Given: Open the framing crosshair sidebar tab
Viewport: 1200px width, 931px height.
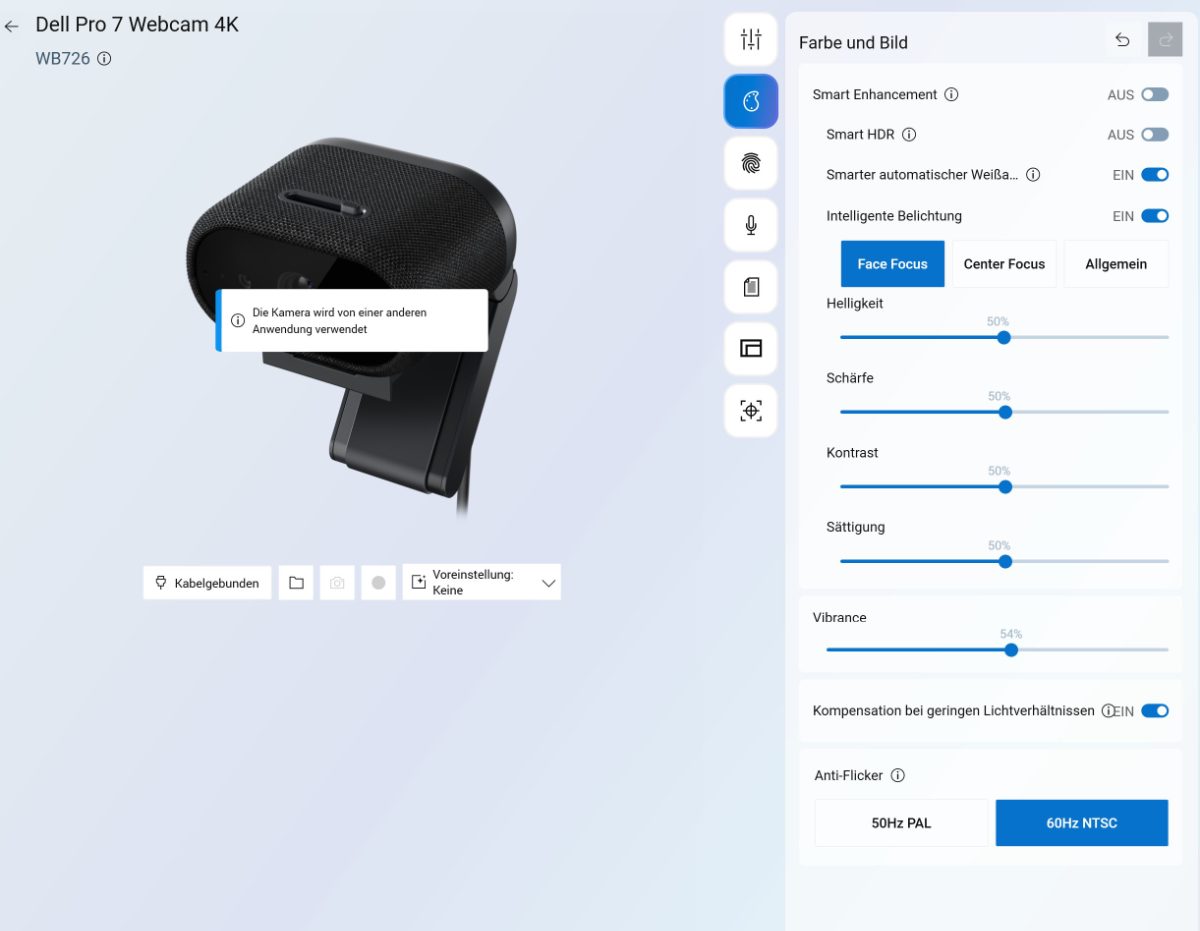Looking at the screenshot, I should tap(751, 410).
